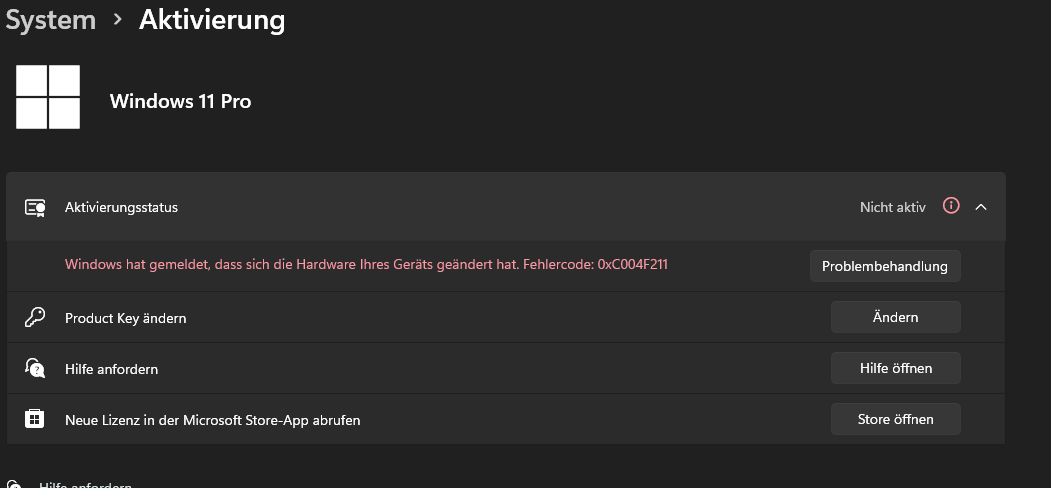Navigate back to System breadcrumb
The width and height of the screenshot is (1051, 488).
click(50, 19)
